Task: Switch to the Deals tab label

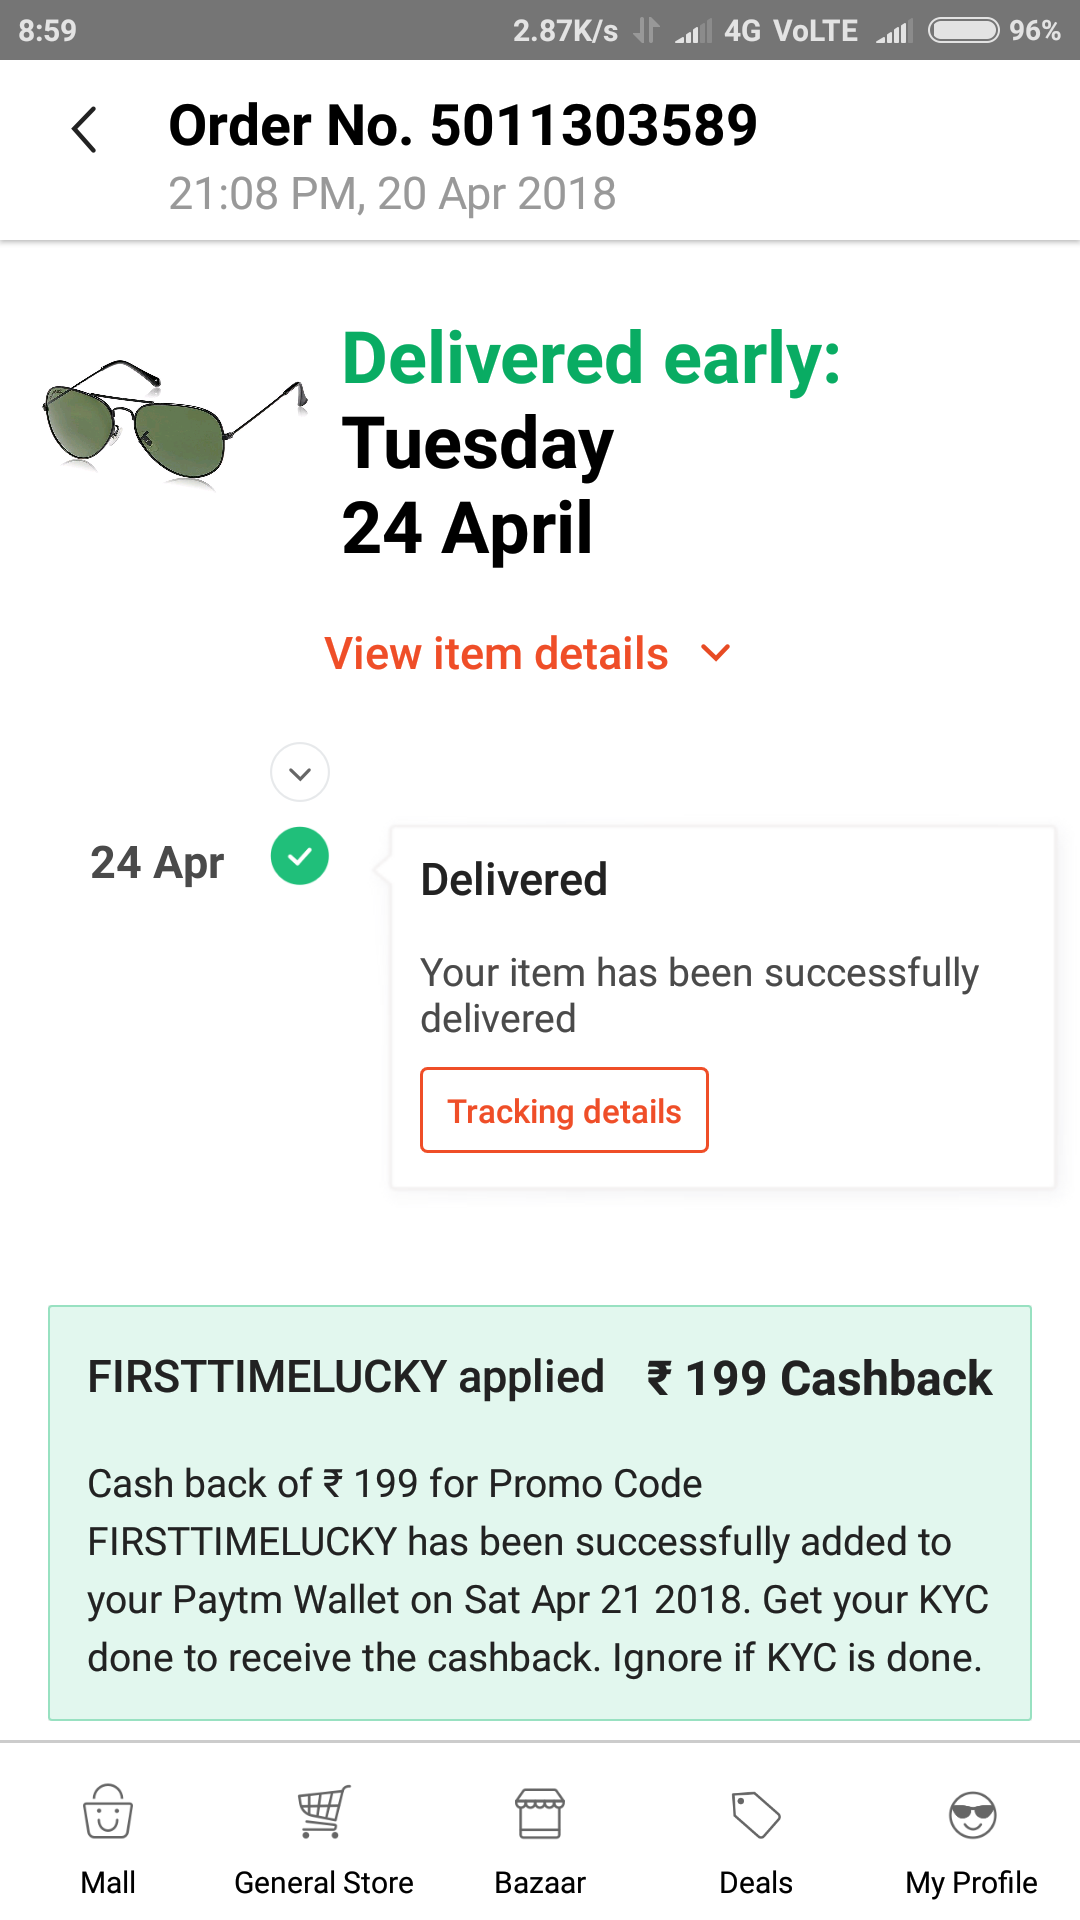Action: [756, 1882]
